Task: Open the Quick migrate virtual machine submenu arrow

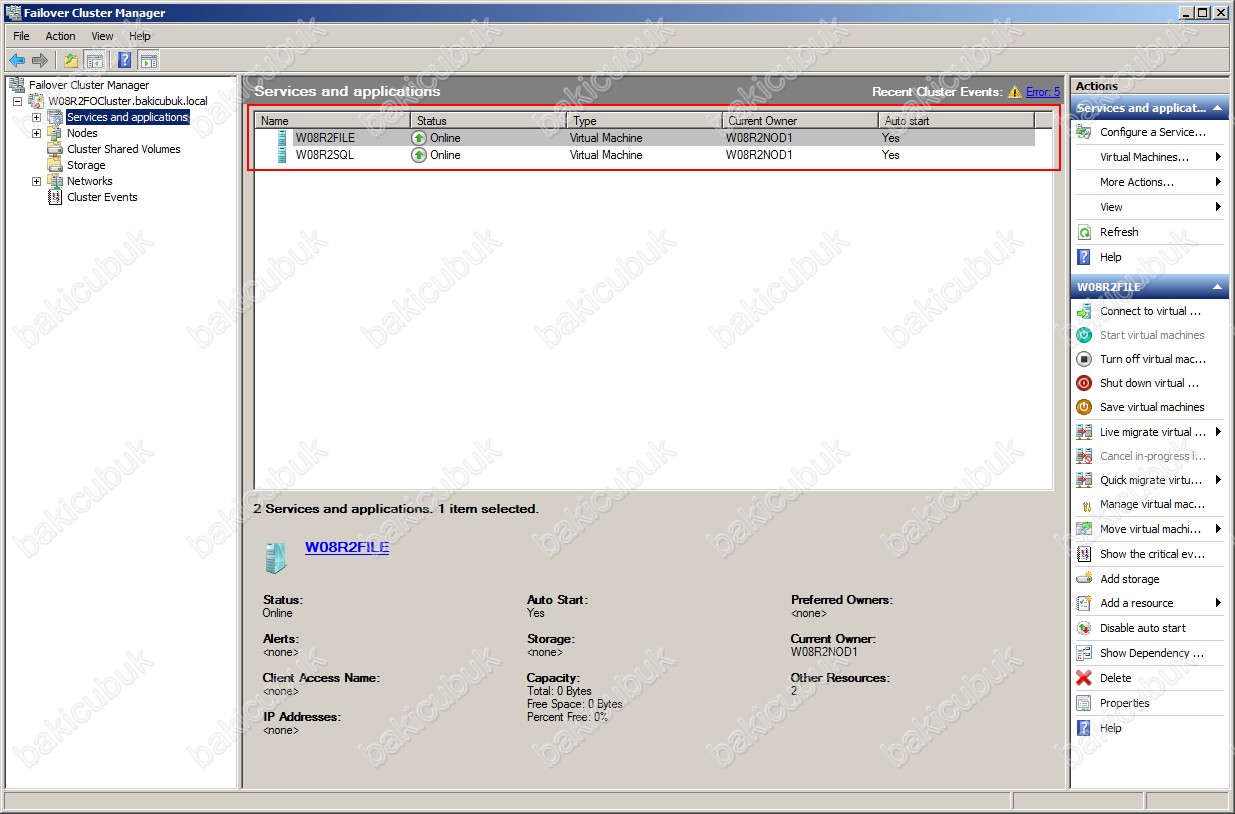Action: [1218, 480]
